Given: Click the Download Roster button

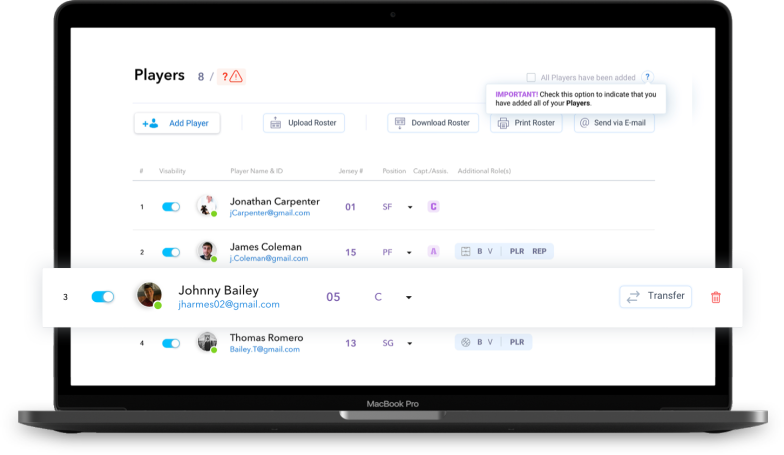Looking at the screenshot, I should pos(431,123).
